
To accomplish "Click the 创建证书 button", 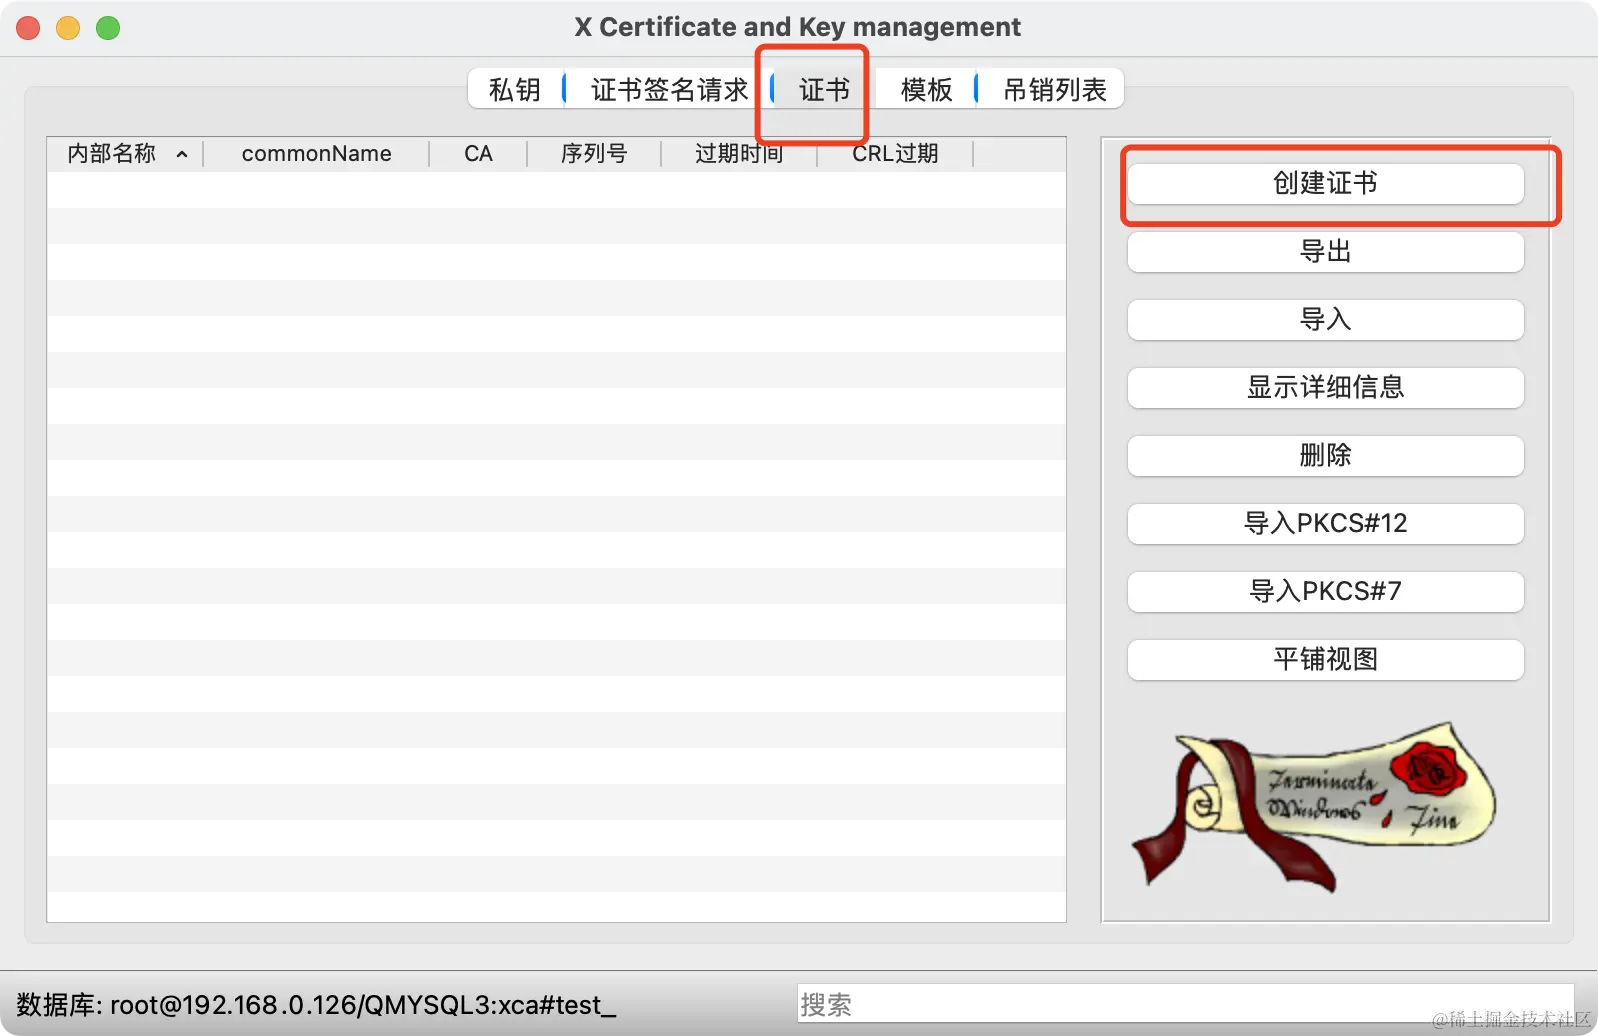I will click(1325, 183).
